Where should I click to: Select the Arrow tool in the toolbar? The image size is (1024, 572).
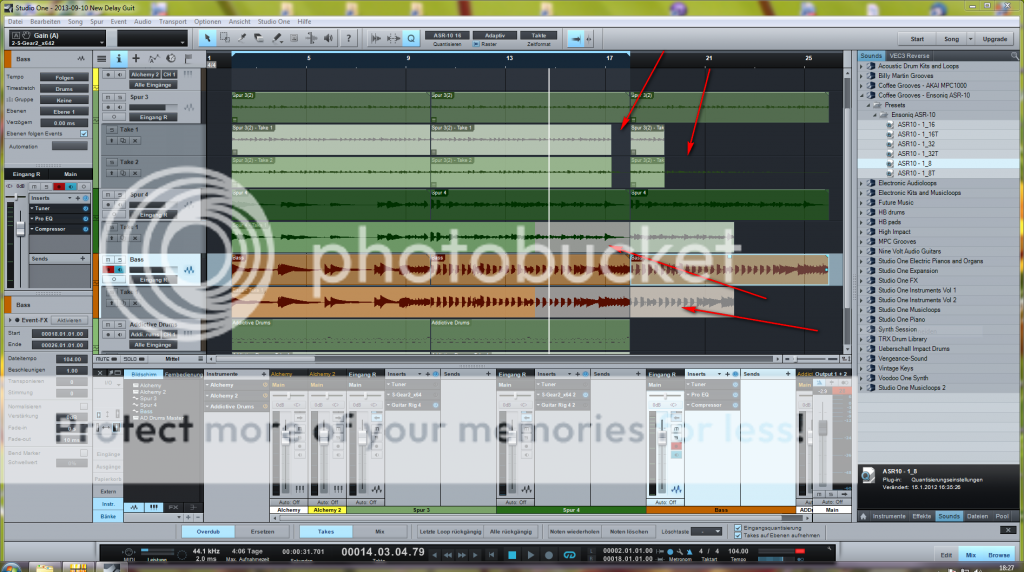(207, 39)
